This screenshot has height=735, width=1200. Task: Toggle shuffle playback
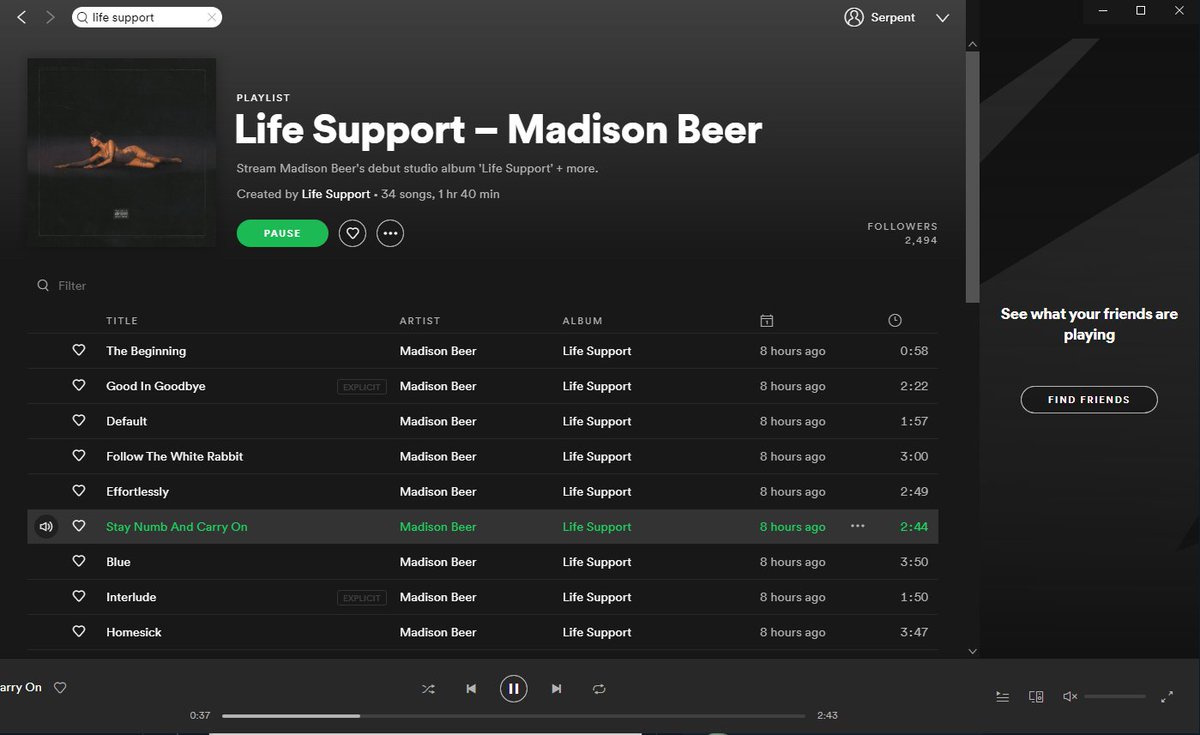click(x=428, y=689)
